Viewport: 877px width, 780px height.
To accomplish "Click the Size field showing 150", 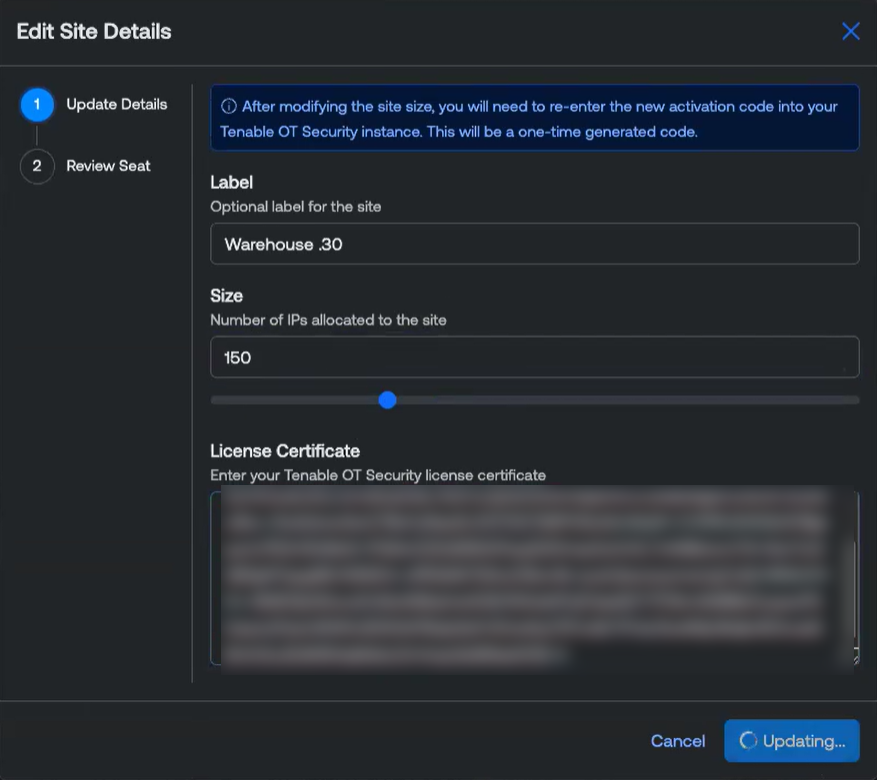I will [535, 357].
